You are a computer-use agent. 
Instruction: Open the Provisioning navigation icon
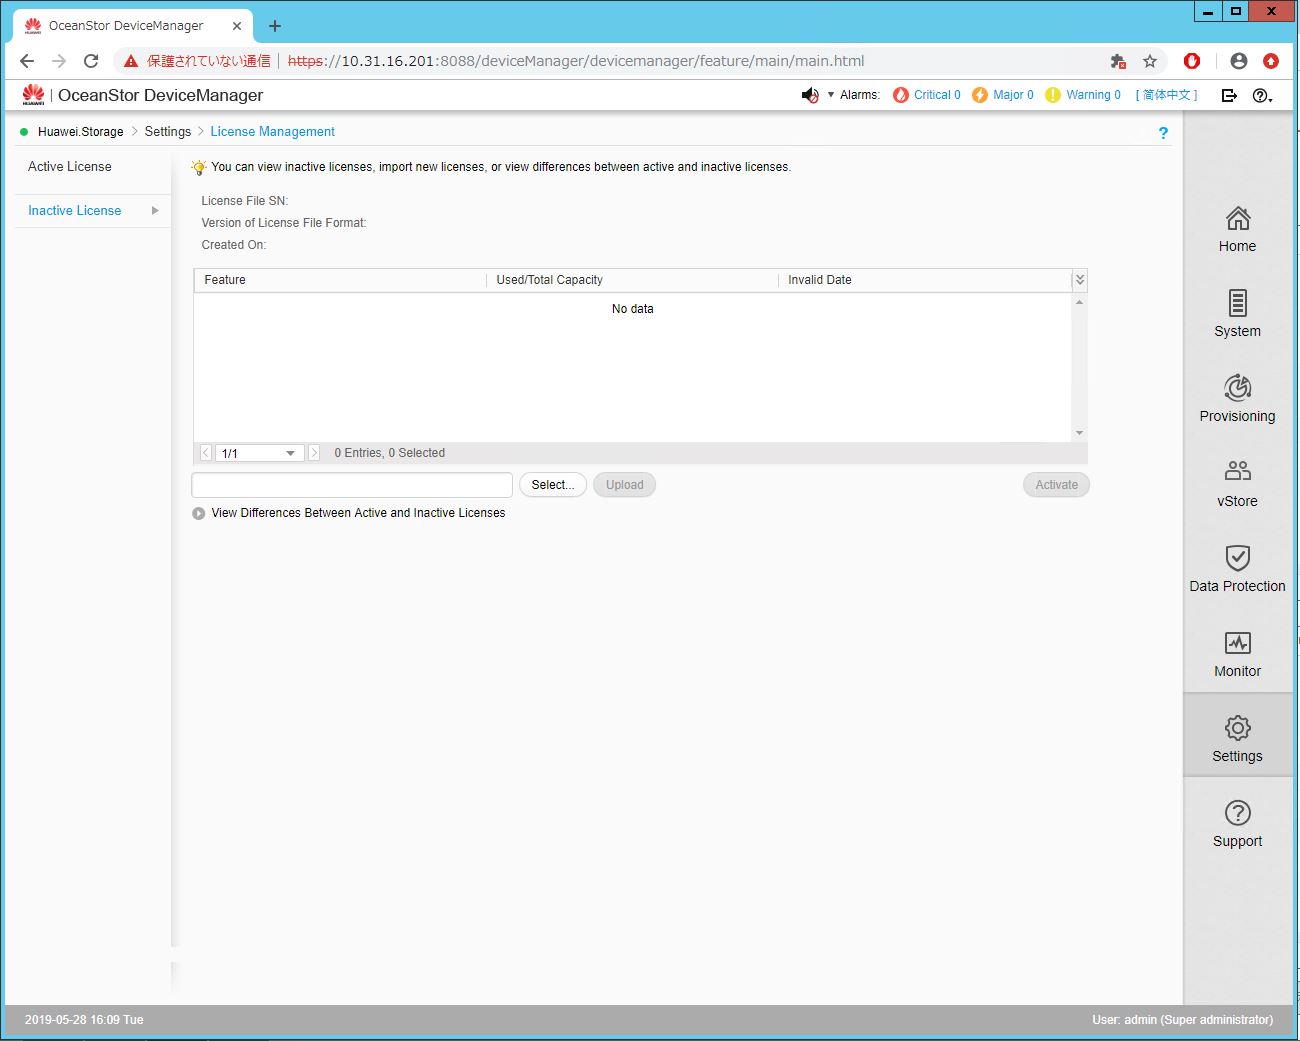coord(1237,387)
